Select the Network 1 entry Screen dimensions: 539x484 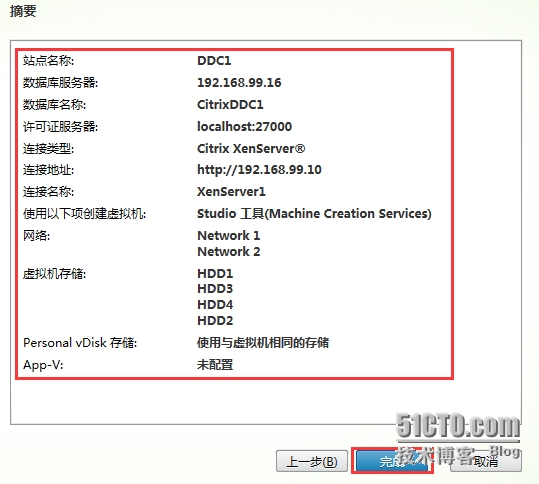229,235
